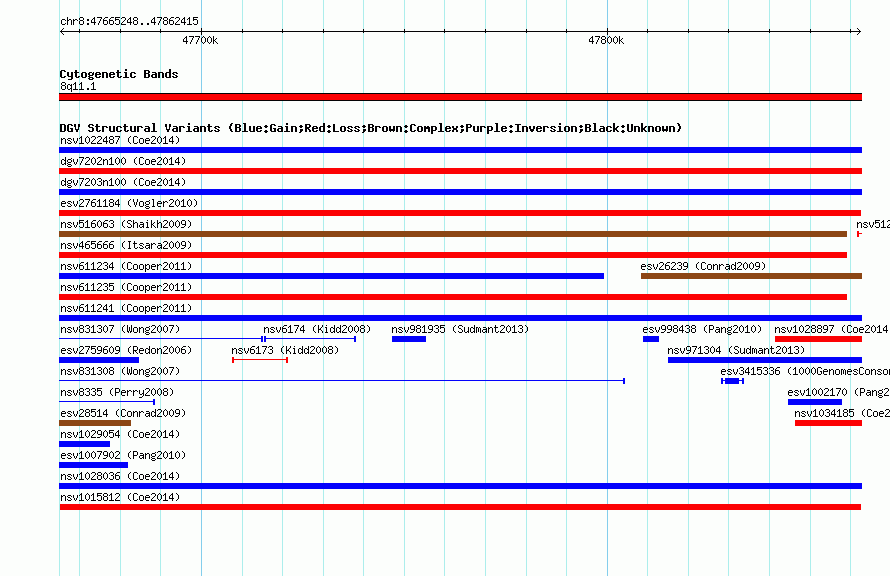Click the nsv1022487 (Coe2014) variant label
Image resolution: width=890 pixels, height=576 pixels.
(x=120, y=140)
